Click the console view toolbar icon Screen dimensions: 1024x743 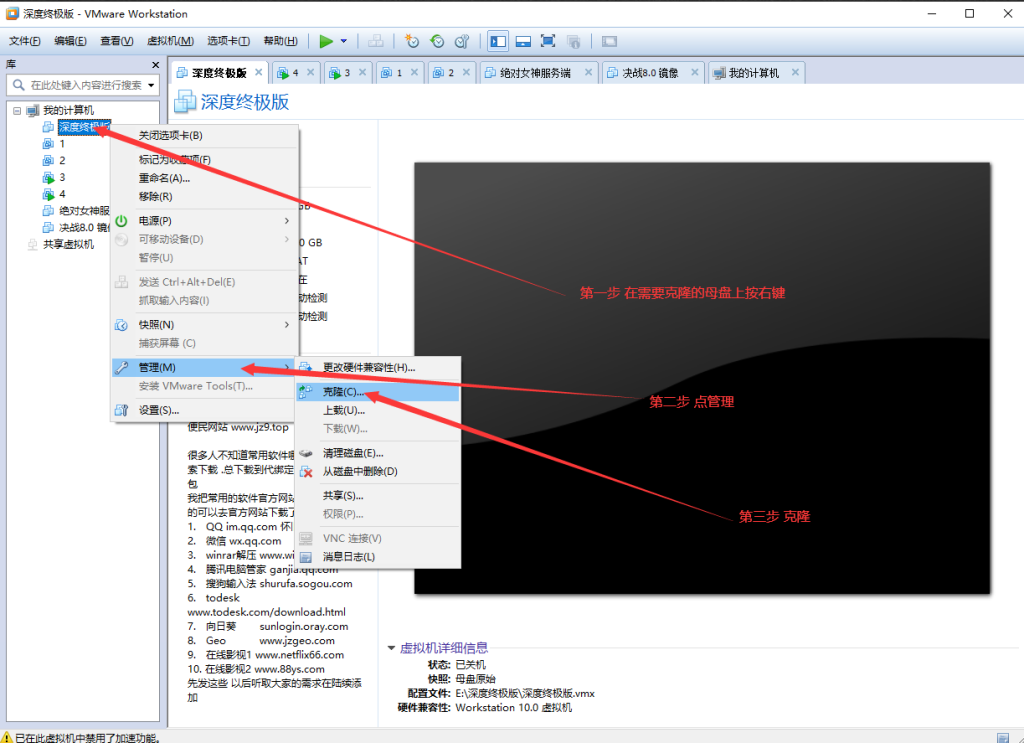[609, 41]
